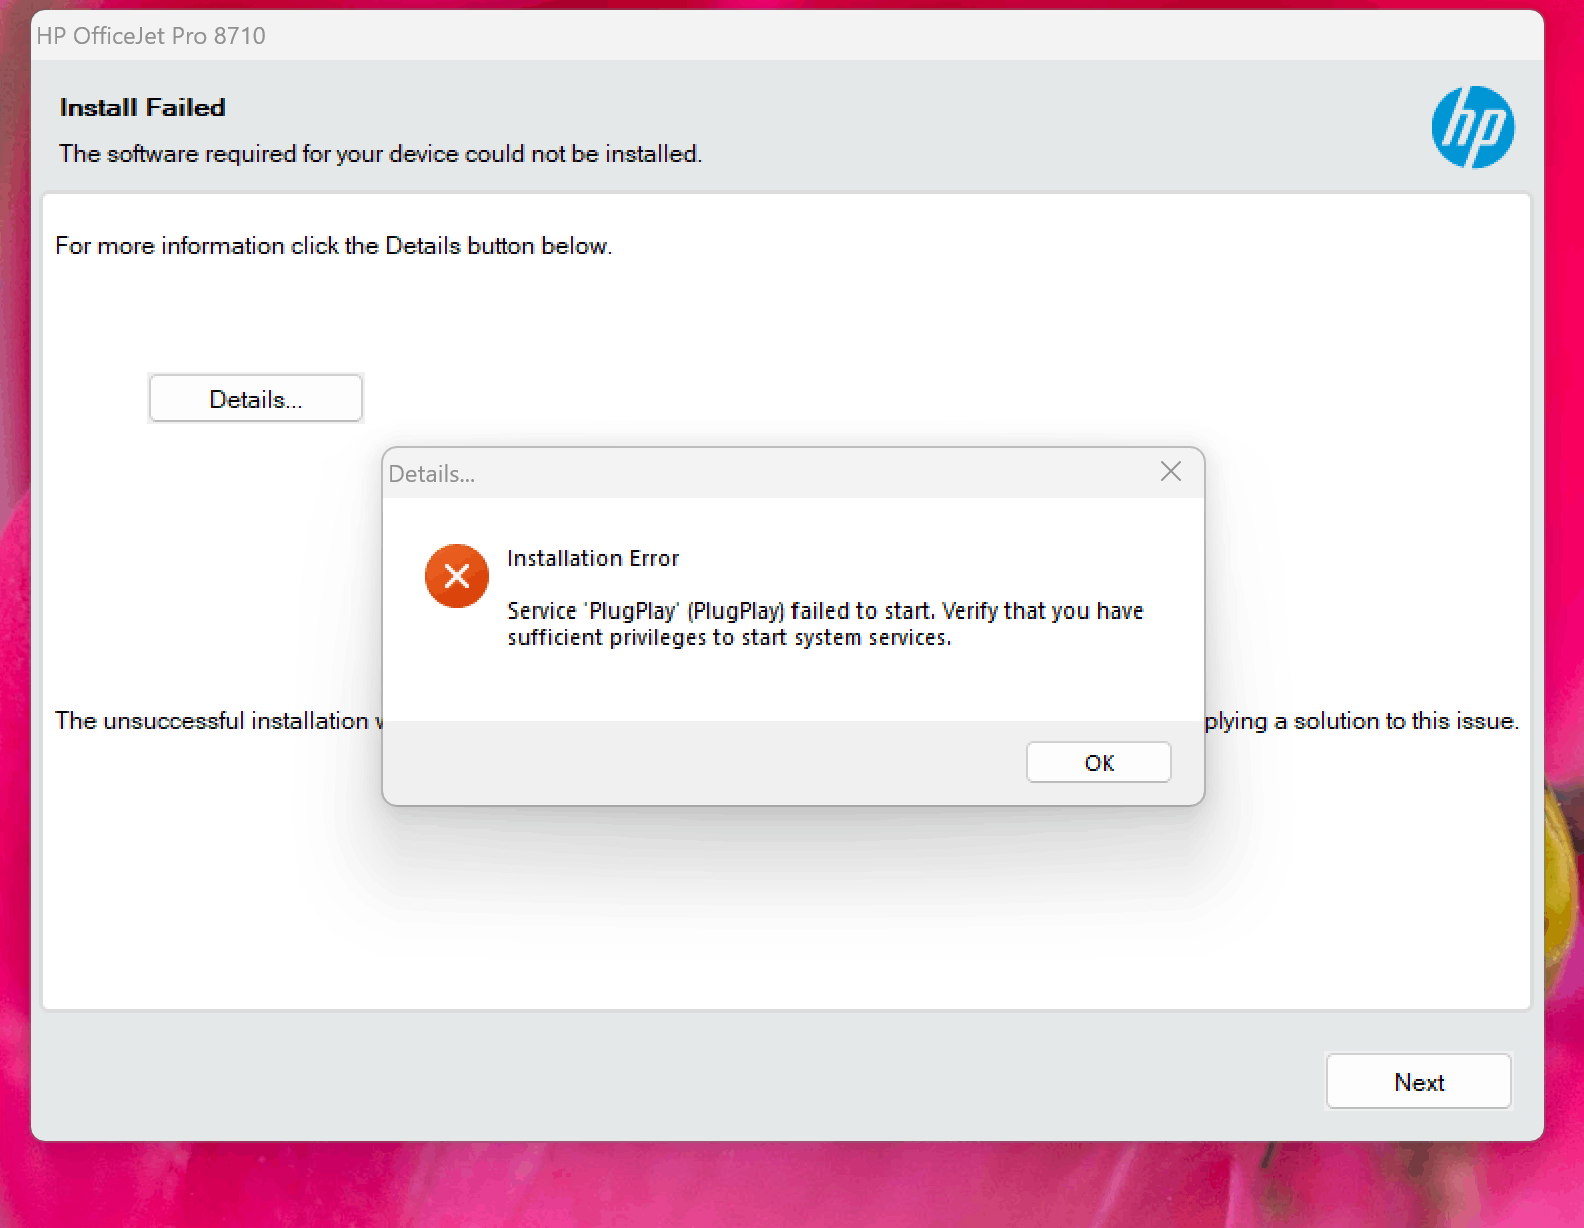Image resolution: width=1584 pixels, height=1228 pixels.
Task: Click OK in the Details dialog
Action: pos(1098,762)
